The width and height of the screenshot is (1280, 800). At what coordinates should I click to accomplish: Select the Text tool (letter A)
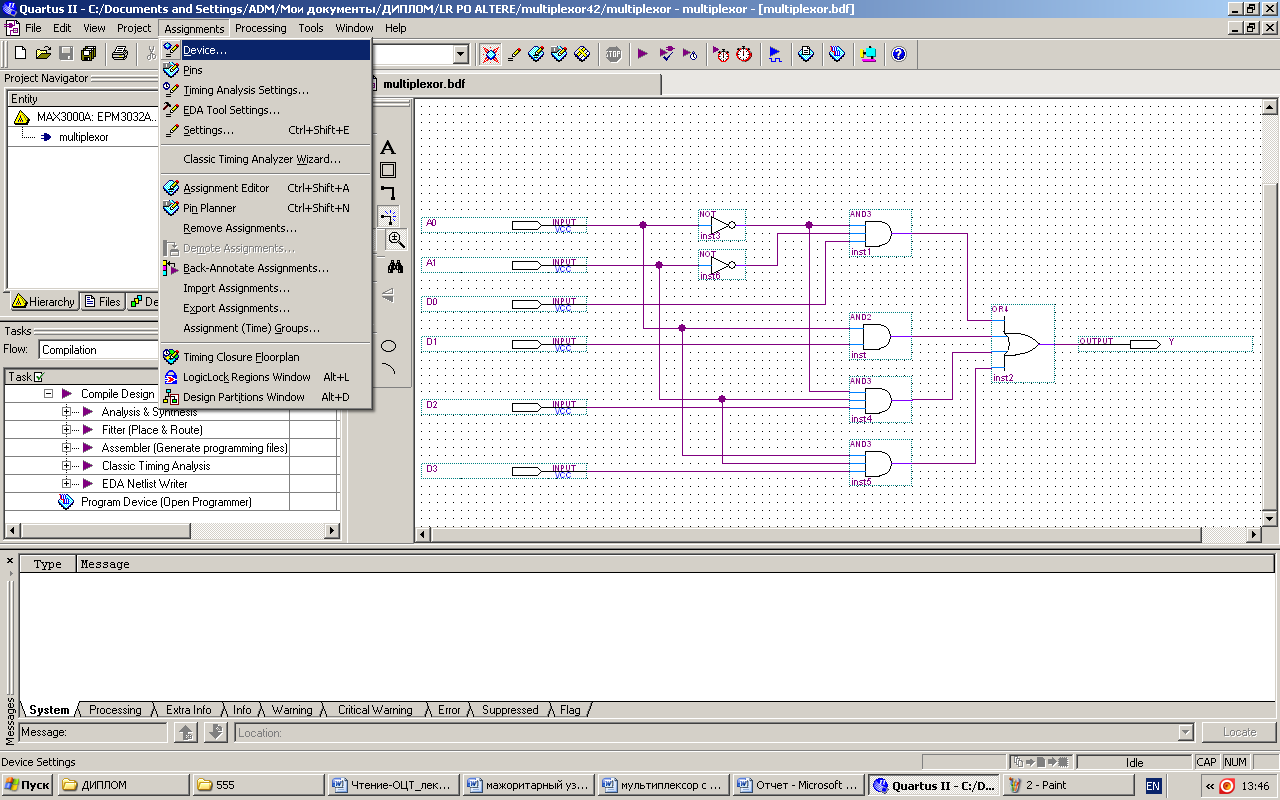click(388, 148)
